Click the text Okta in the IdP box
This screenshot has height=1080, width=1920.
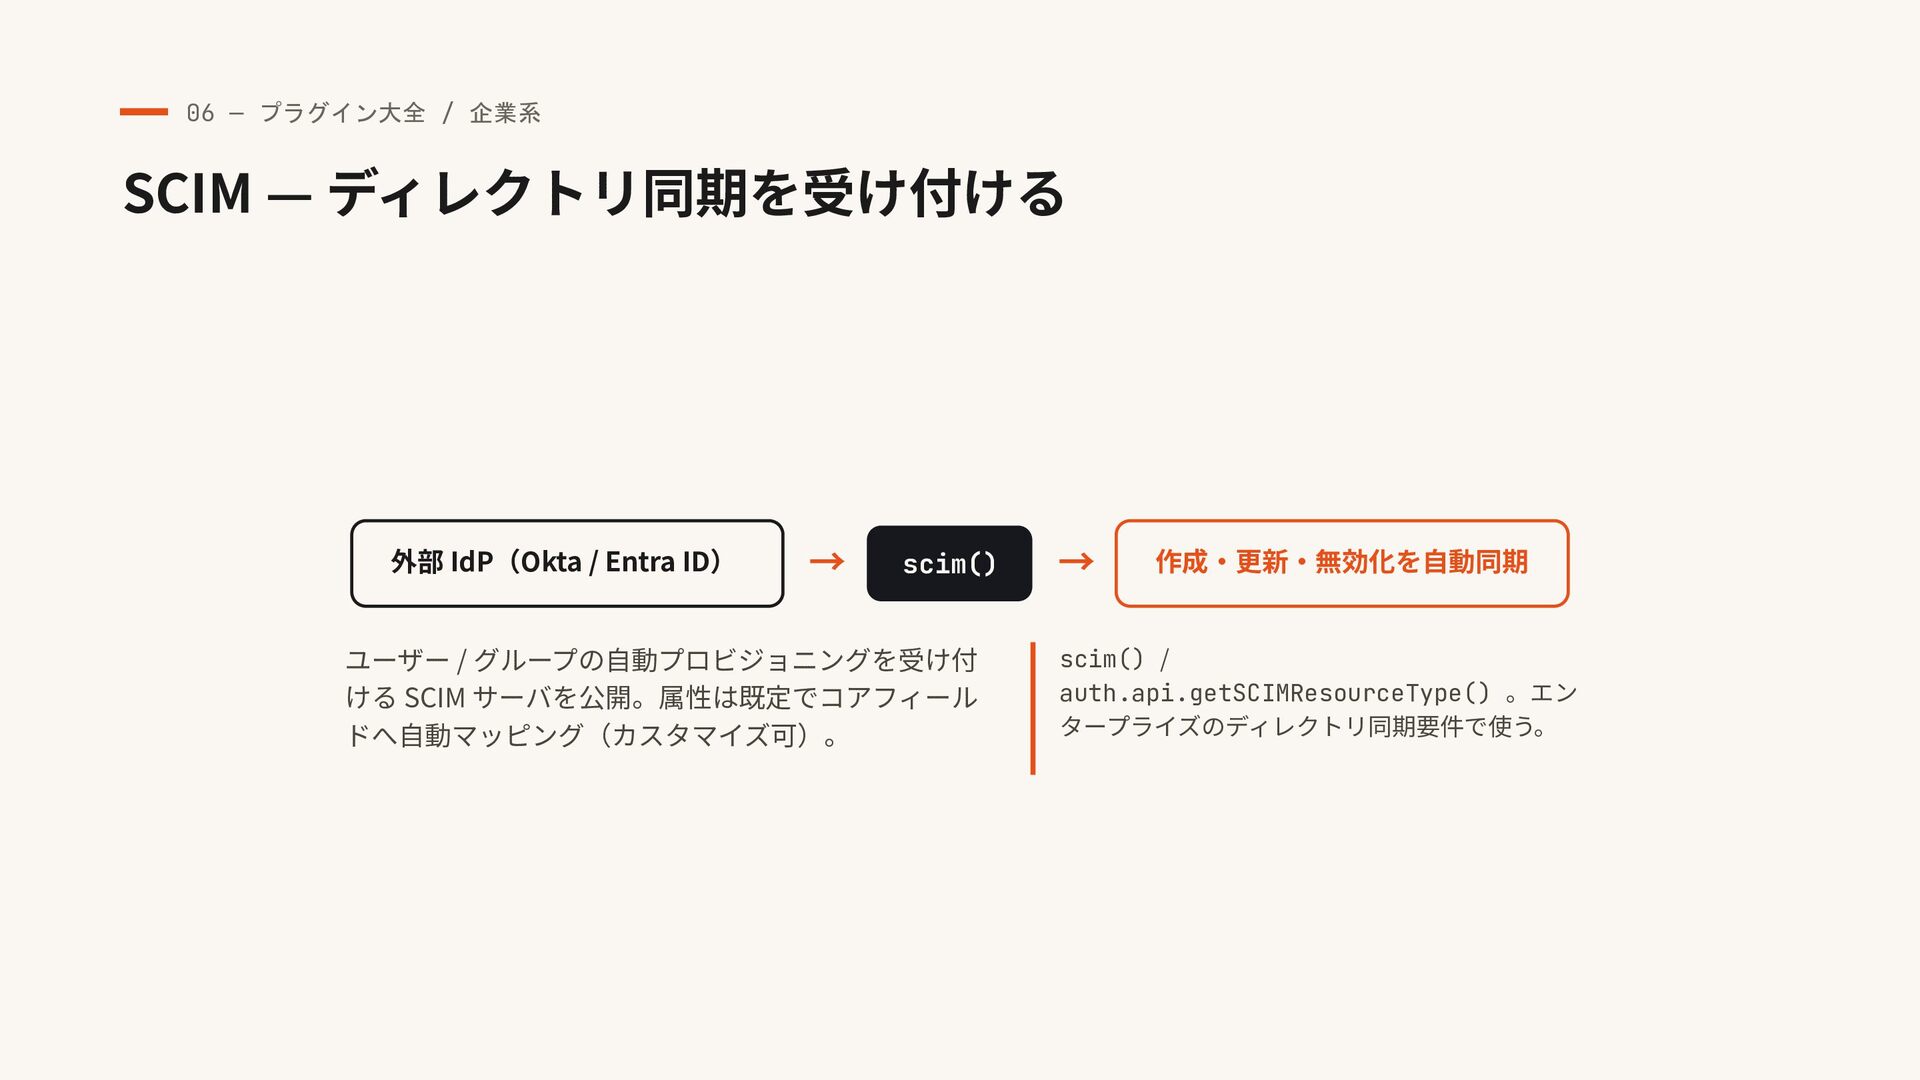click(x=551, y=562)
